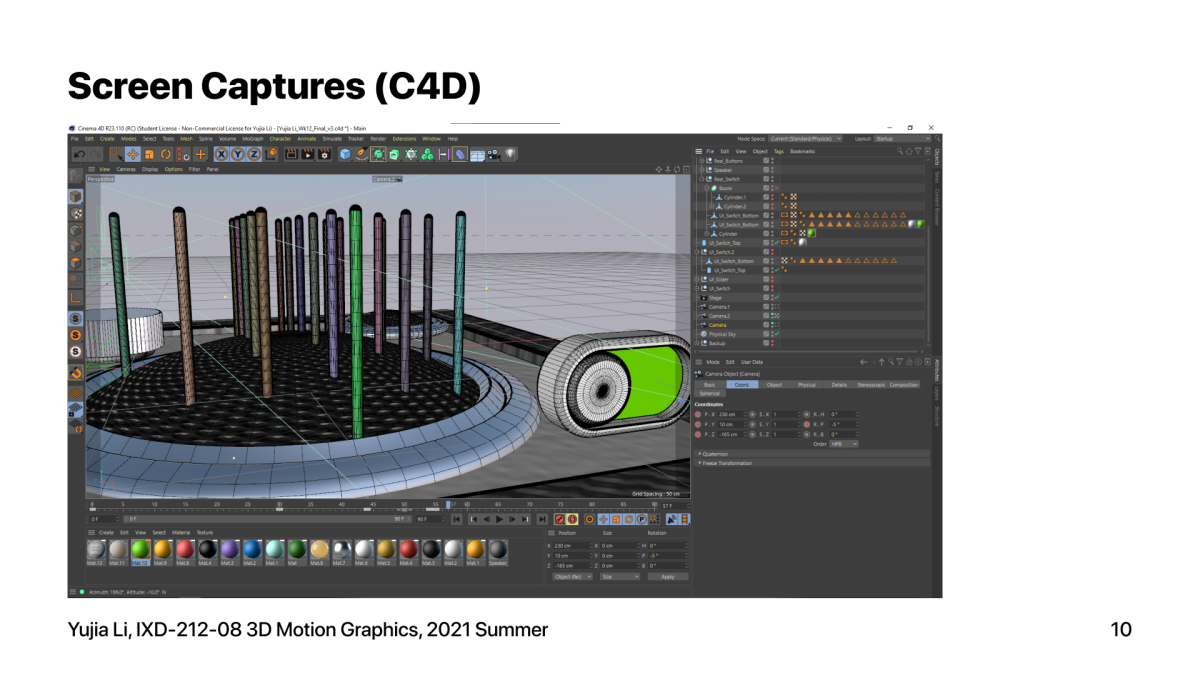Click the Spline Pen icon
This screenshot has height=675, width=1200.
[x=361, y=154]
